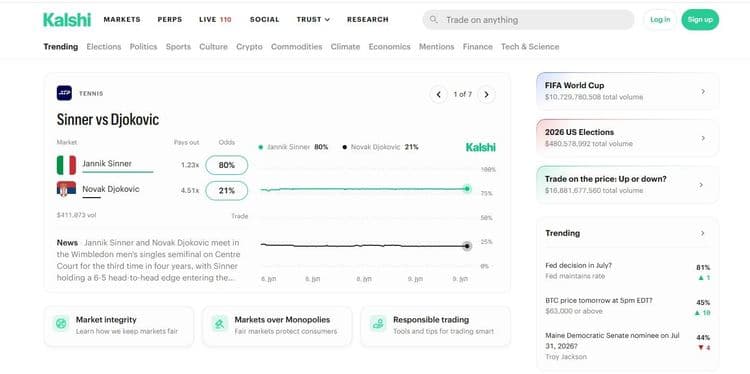Open the PERPS menu item

click(x=170, y=20)
